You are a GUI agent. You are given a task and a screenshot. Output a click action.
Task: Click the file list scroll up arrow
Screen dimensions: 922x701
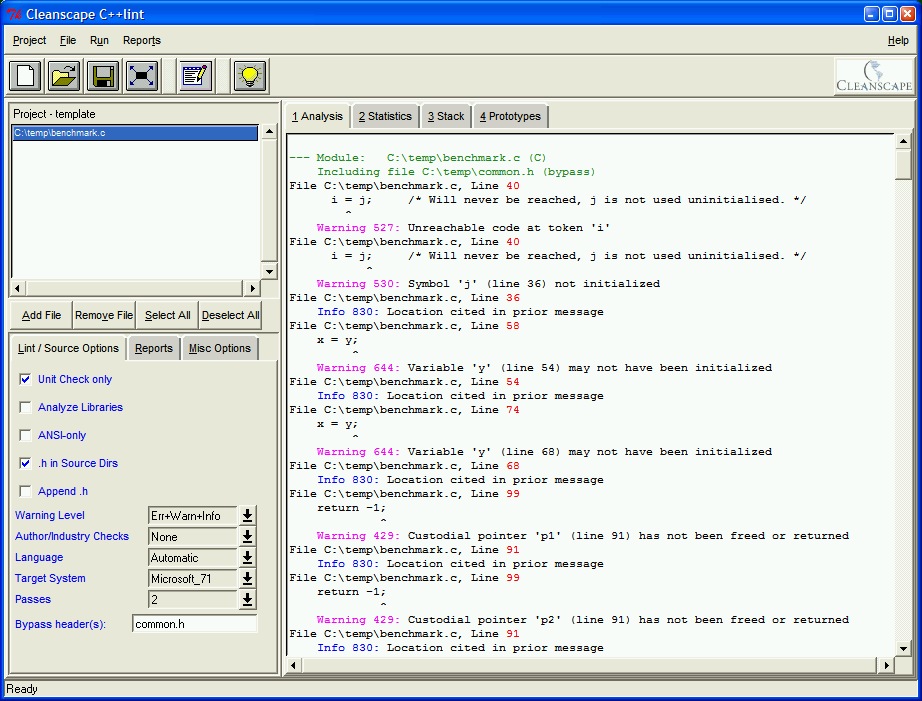[x=269, y=132]
